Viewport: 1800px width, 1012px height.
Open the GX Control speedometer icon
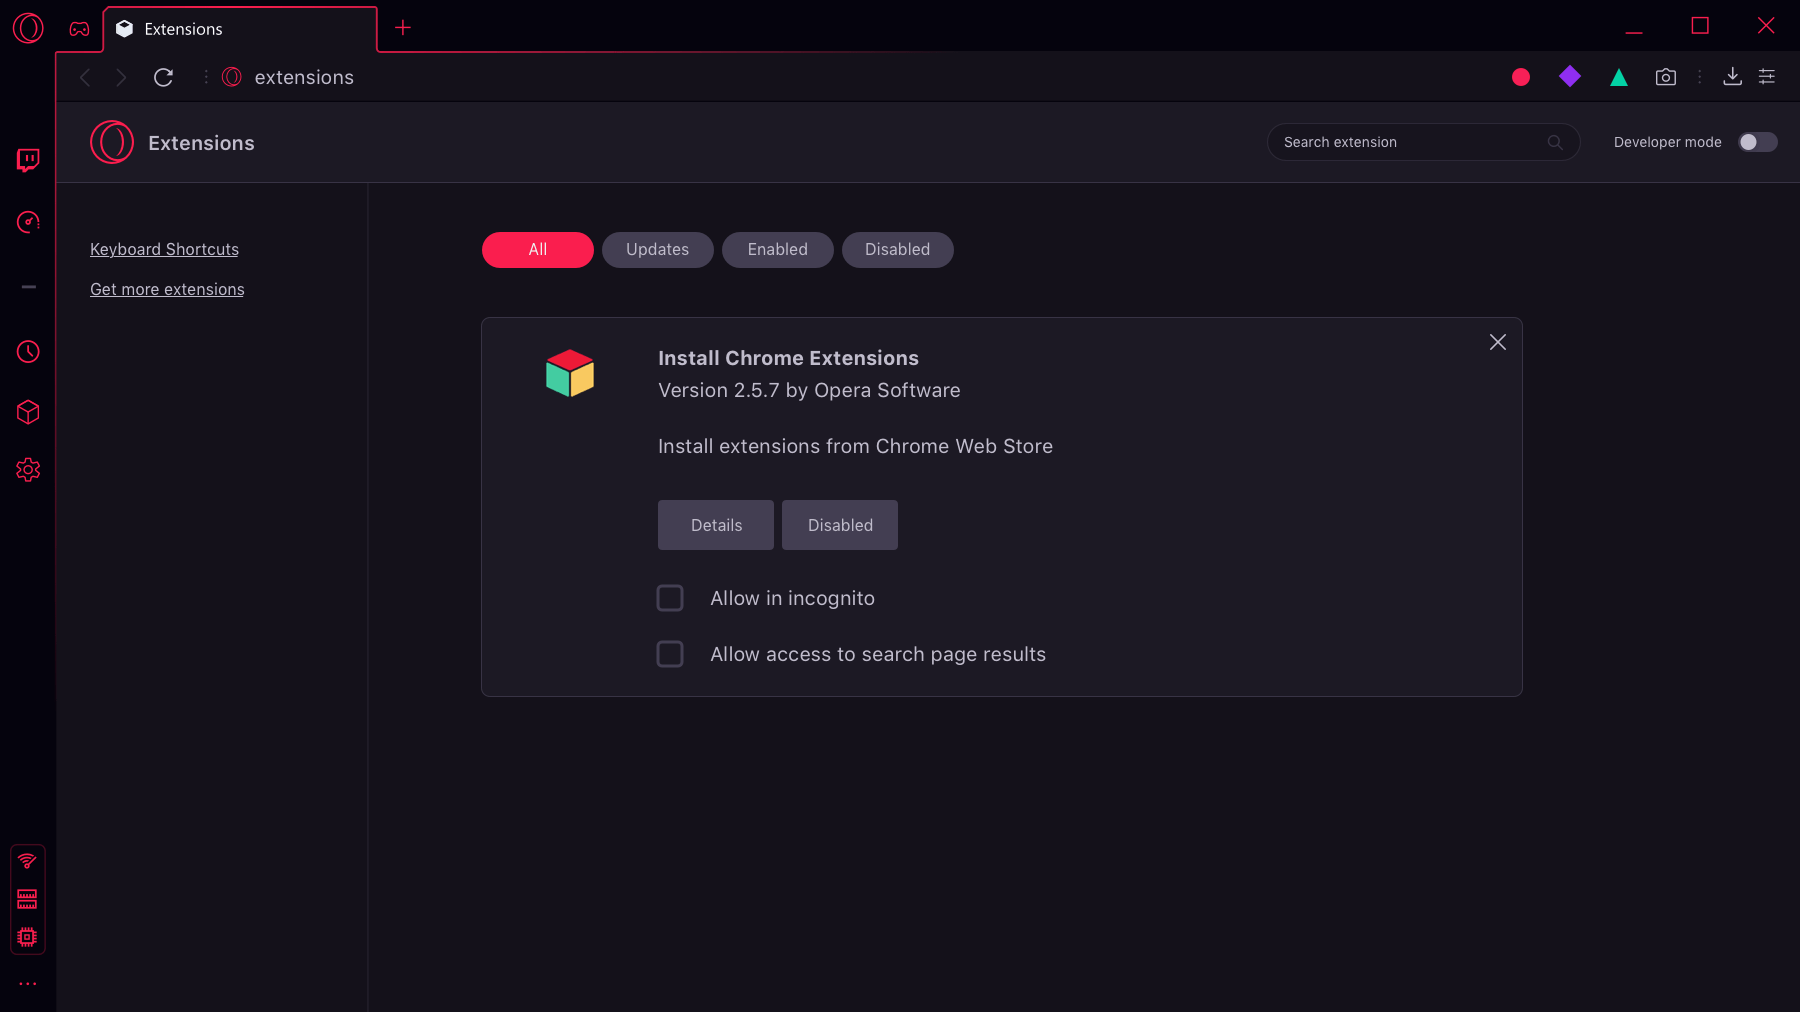[28, 222]
